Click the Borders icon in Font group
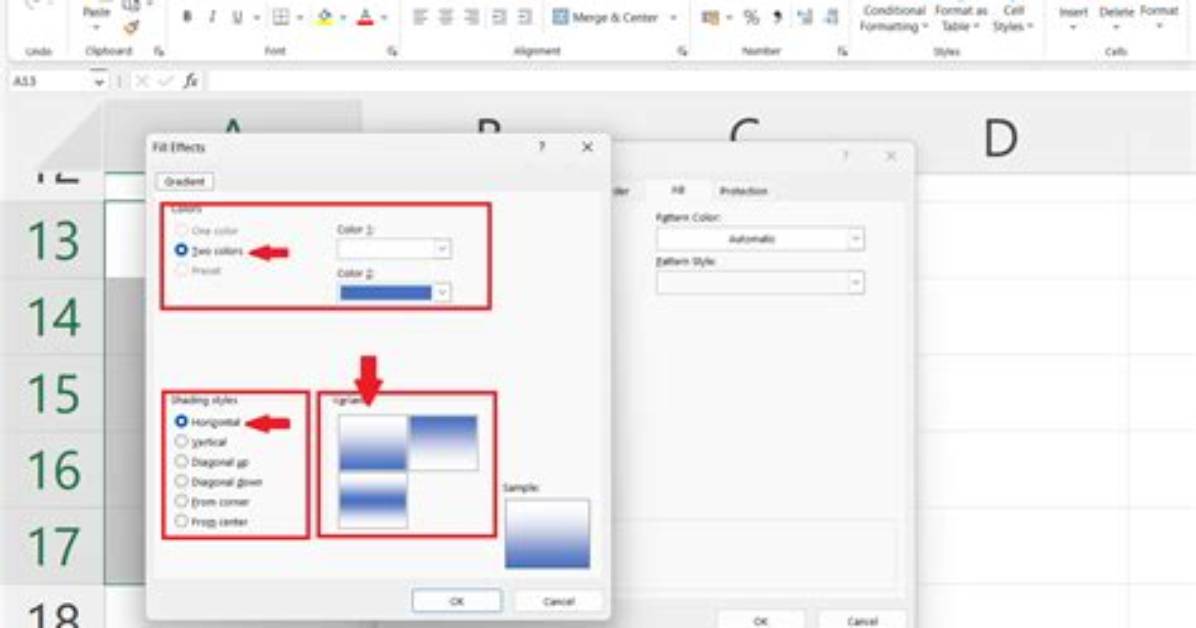1196x628 pixels. 281,17
